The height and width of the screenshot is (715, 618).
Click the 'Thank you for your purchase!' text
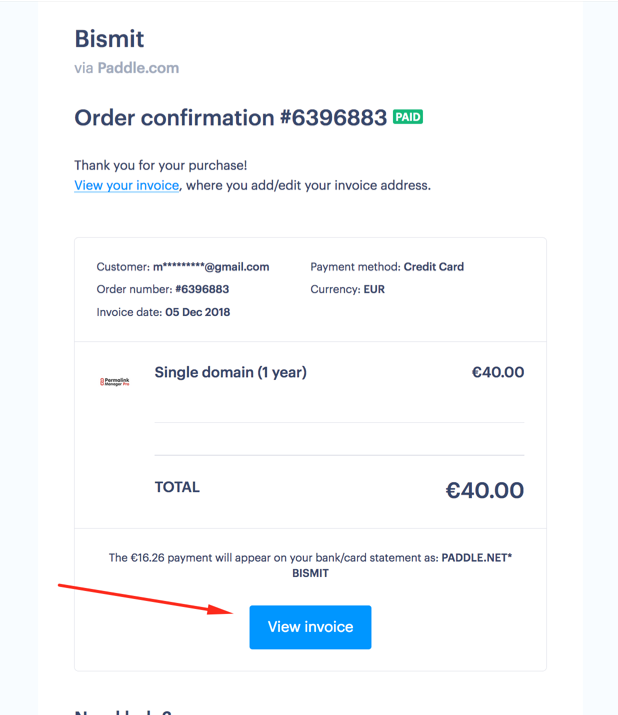[161, 165]
